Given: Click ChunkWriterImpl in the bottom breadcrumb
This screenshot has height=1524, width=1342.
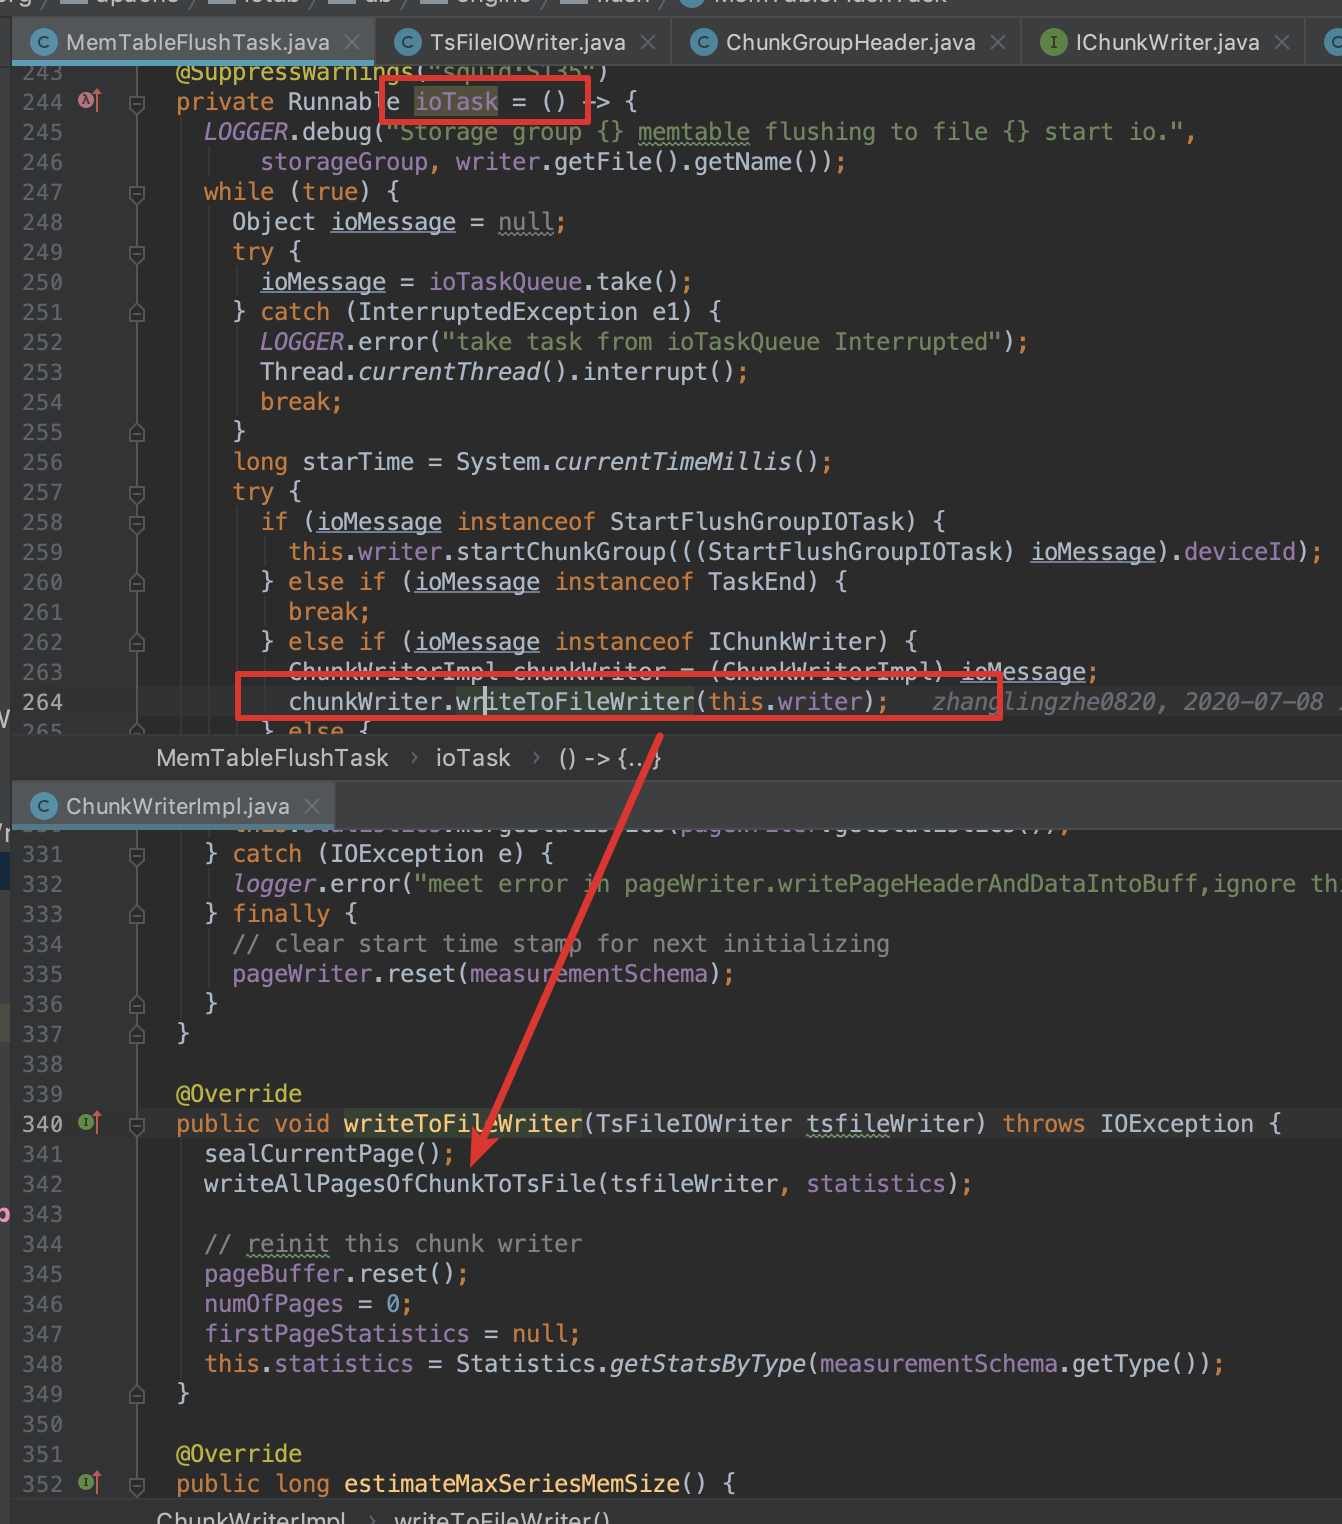Looking at the screenshot, I should click(x=251, y=1517).
